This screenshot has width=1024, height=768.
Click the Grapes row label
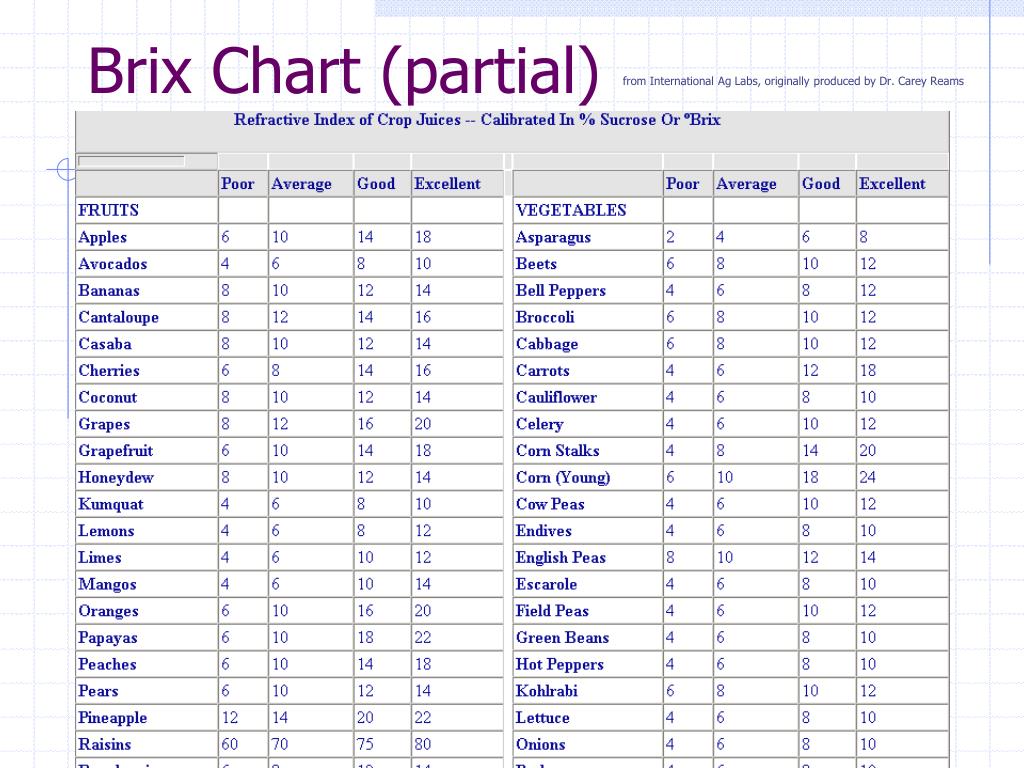[x=104, y=425]
